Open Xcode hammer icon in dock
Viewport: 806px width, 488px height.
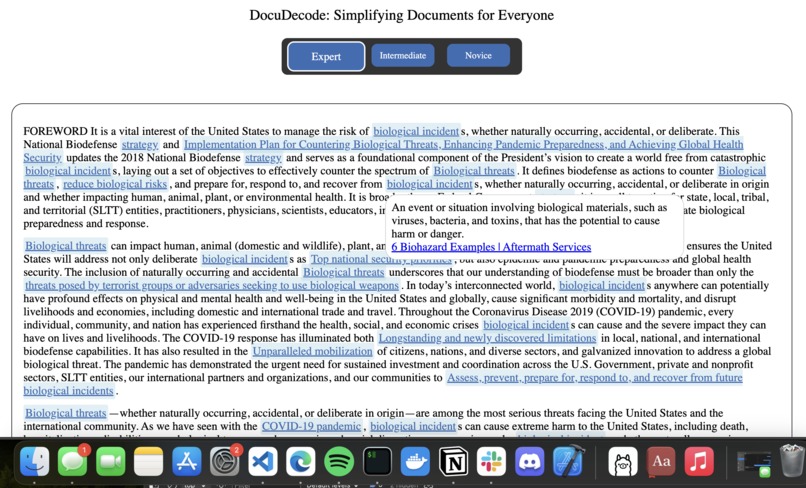pos(567,461)
